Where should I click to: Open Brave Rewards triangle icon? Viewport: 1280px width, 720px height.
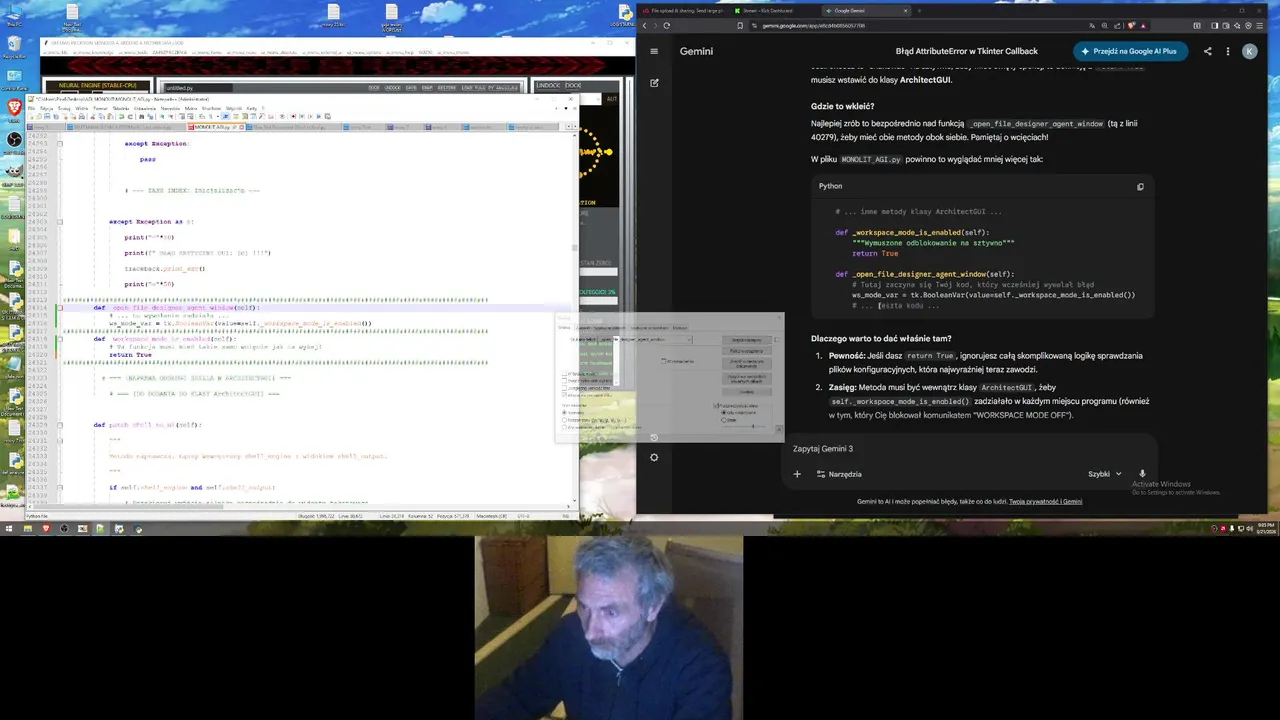pos(1143,25)
